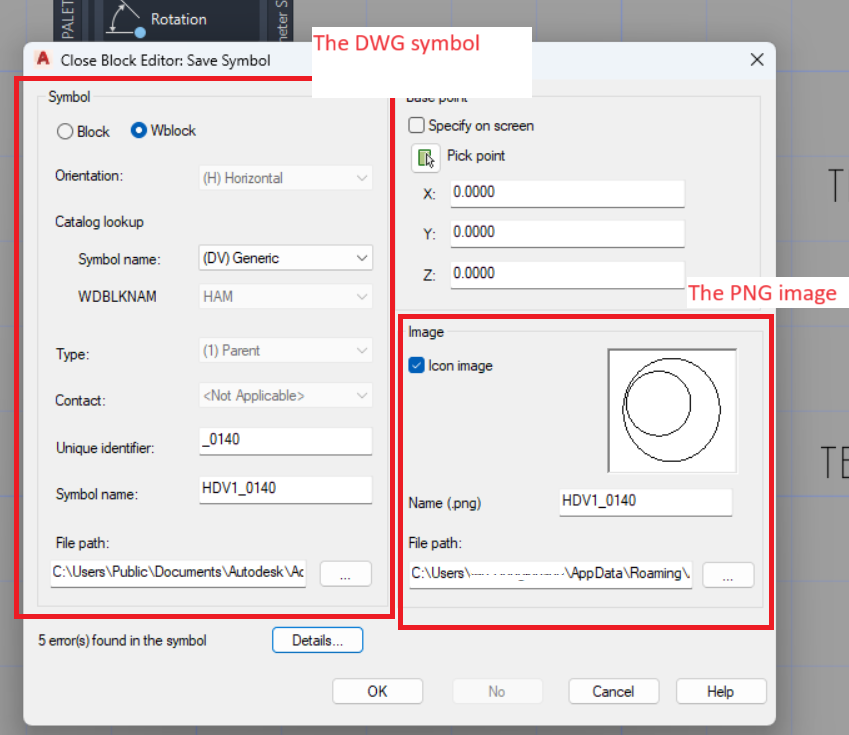The image size is (849, 735).
Task: Click the Help button
Action: point(721,691)
